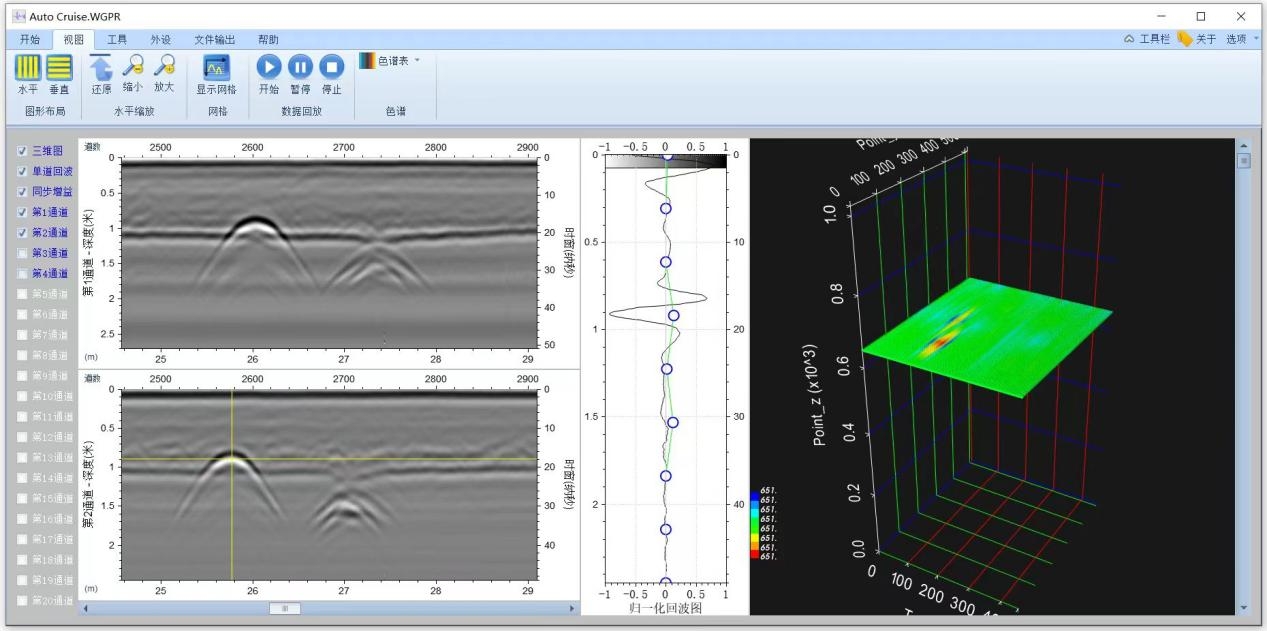This screenshot has height=631, width=1267.
Task: Click the 缩小 zoom out magnifier
Action: pyautogui.click(x=132, y=68)
